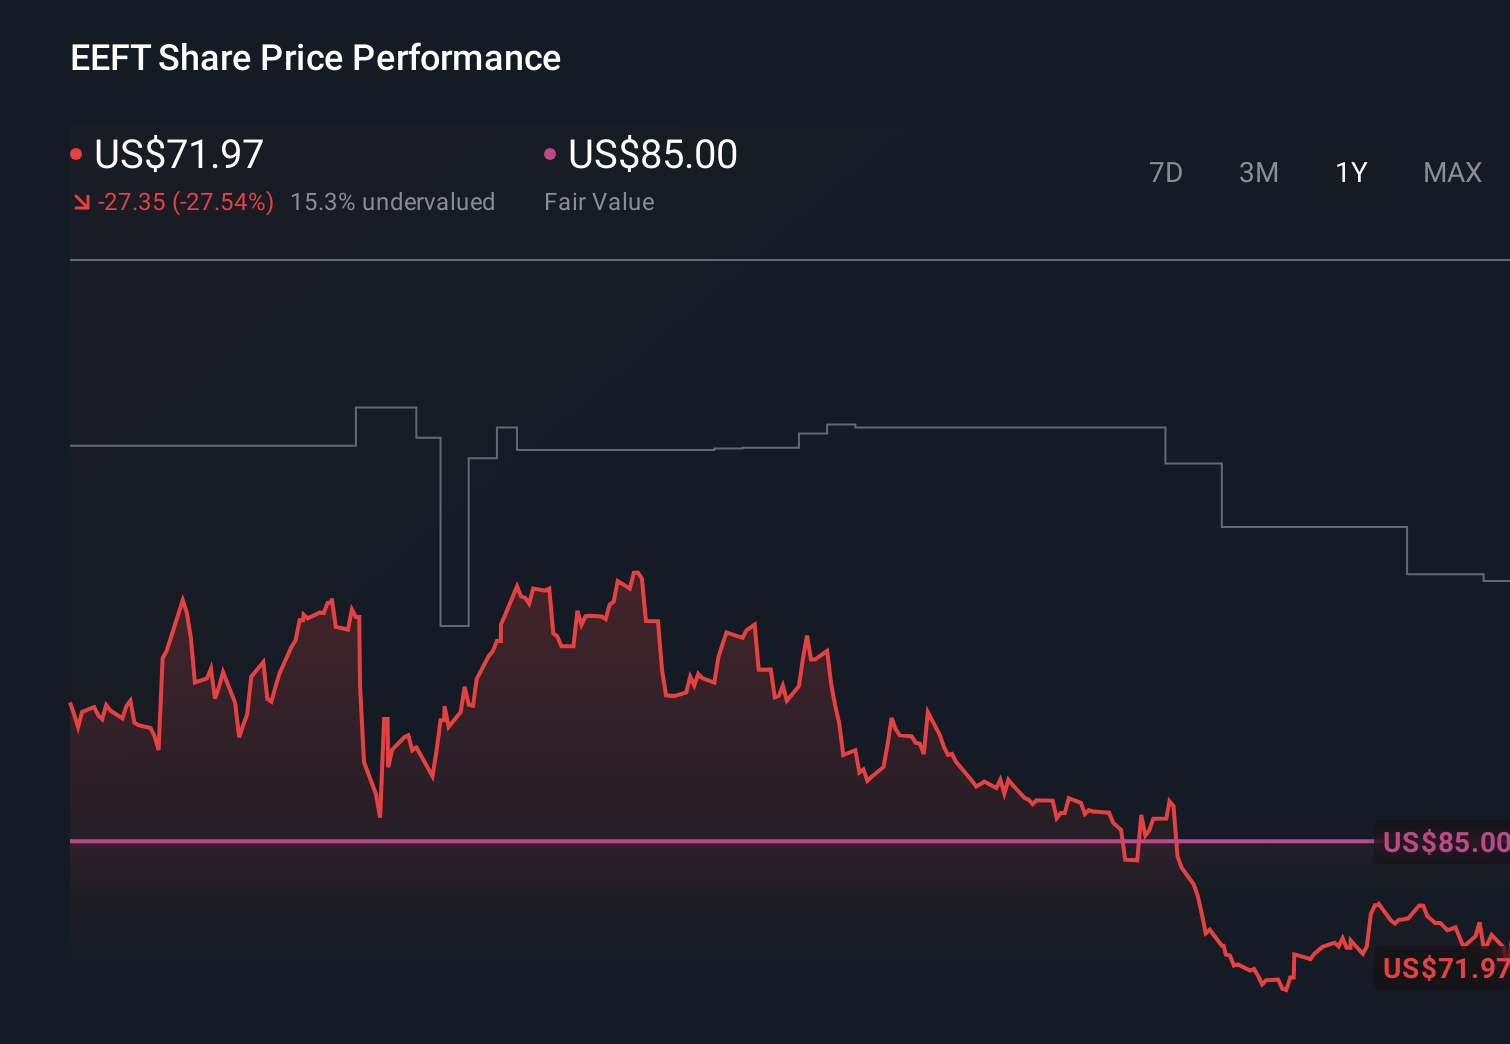Image resolution: width=1510 pixels, height=1044 pixels.
Task: Toggle the Fair Value series via its dot
Action: [x=549, y=153]
